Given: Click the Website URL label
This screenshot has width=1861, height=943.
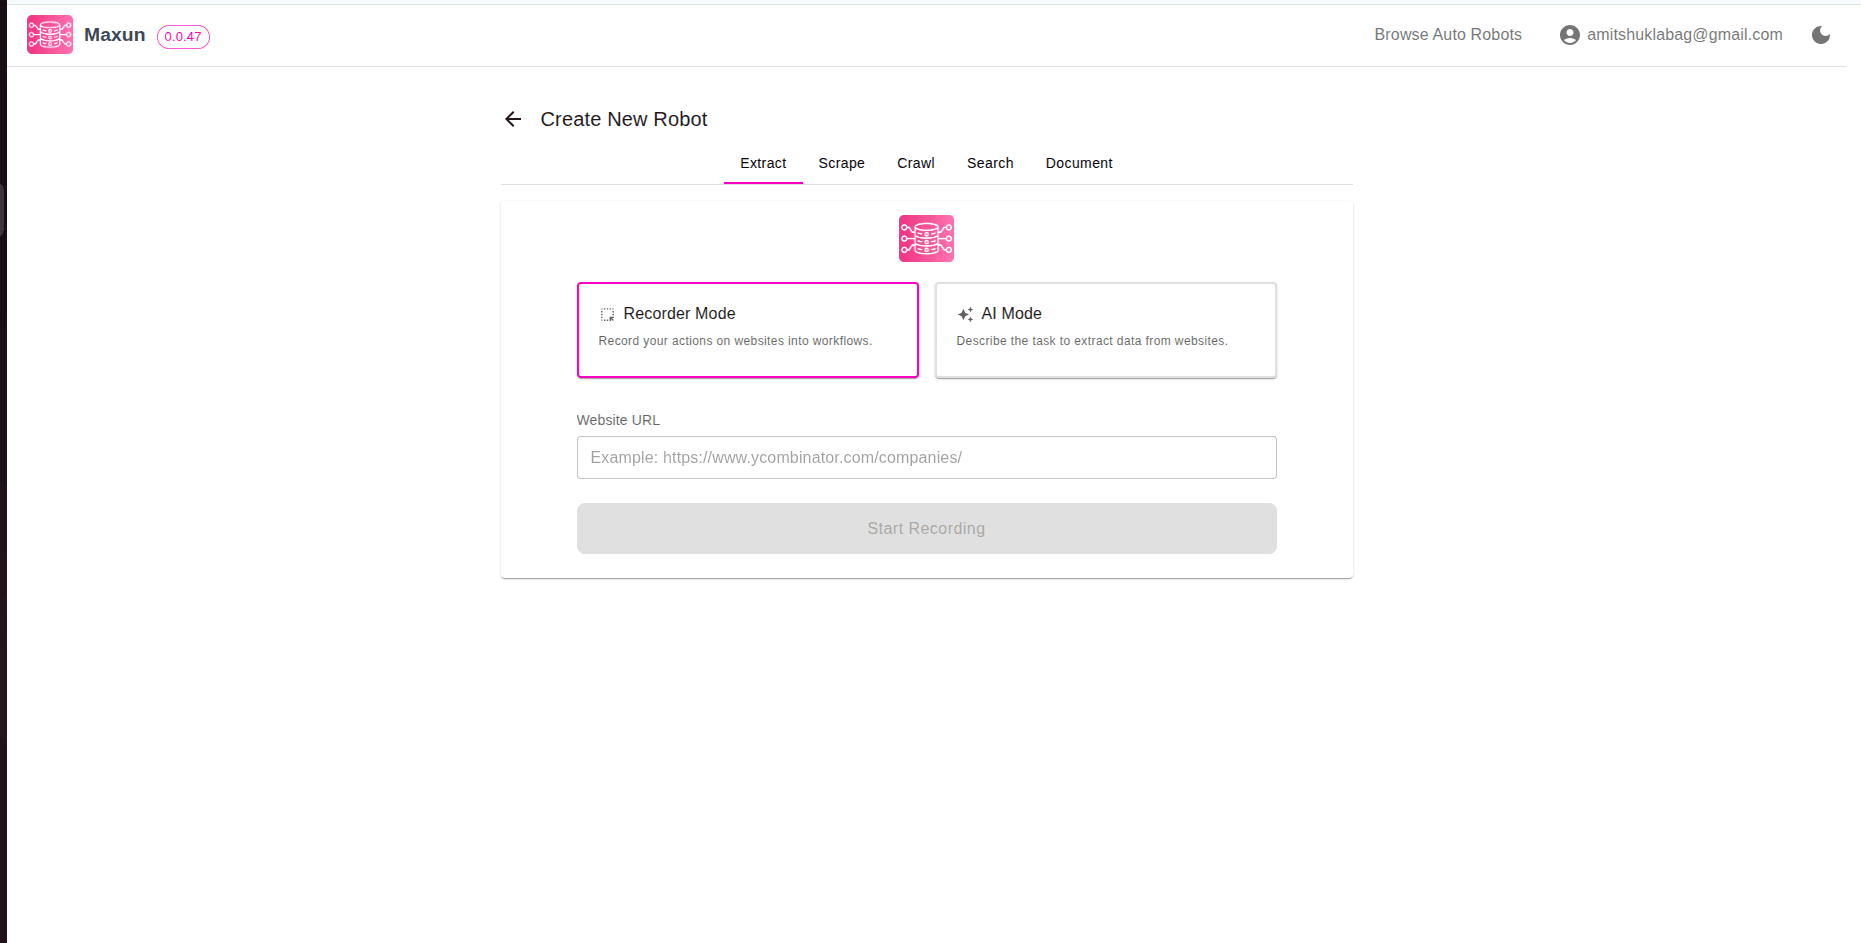Looking at the screenshot, I should (x=618, y=420).
